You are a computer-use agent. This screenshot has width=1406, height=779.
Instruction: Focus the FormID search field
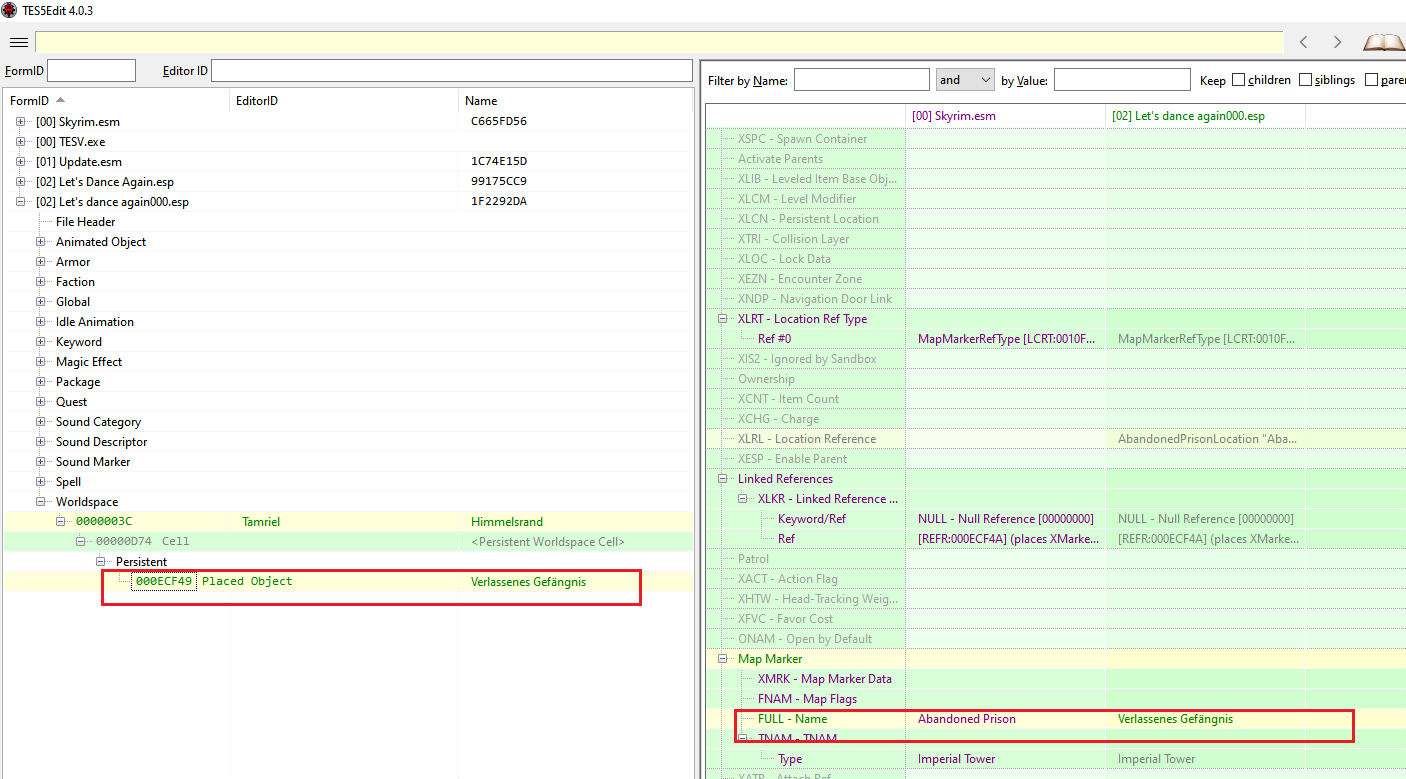pyautogui.click(x=91, y=71)
